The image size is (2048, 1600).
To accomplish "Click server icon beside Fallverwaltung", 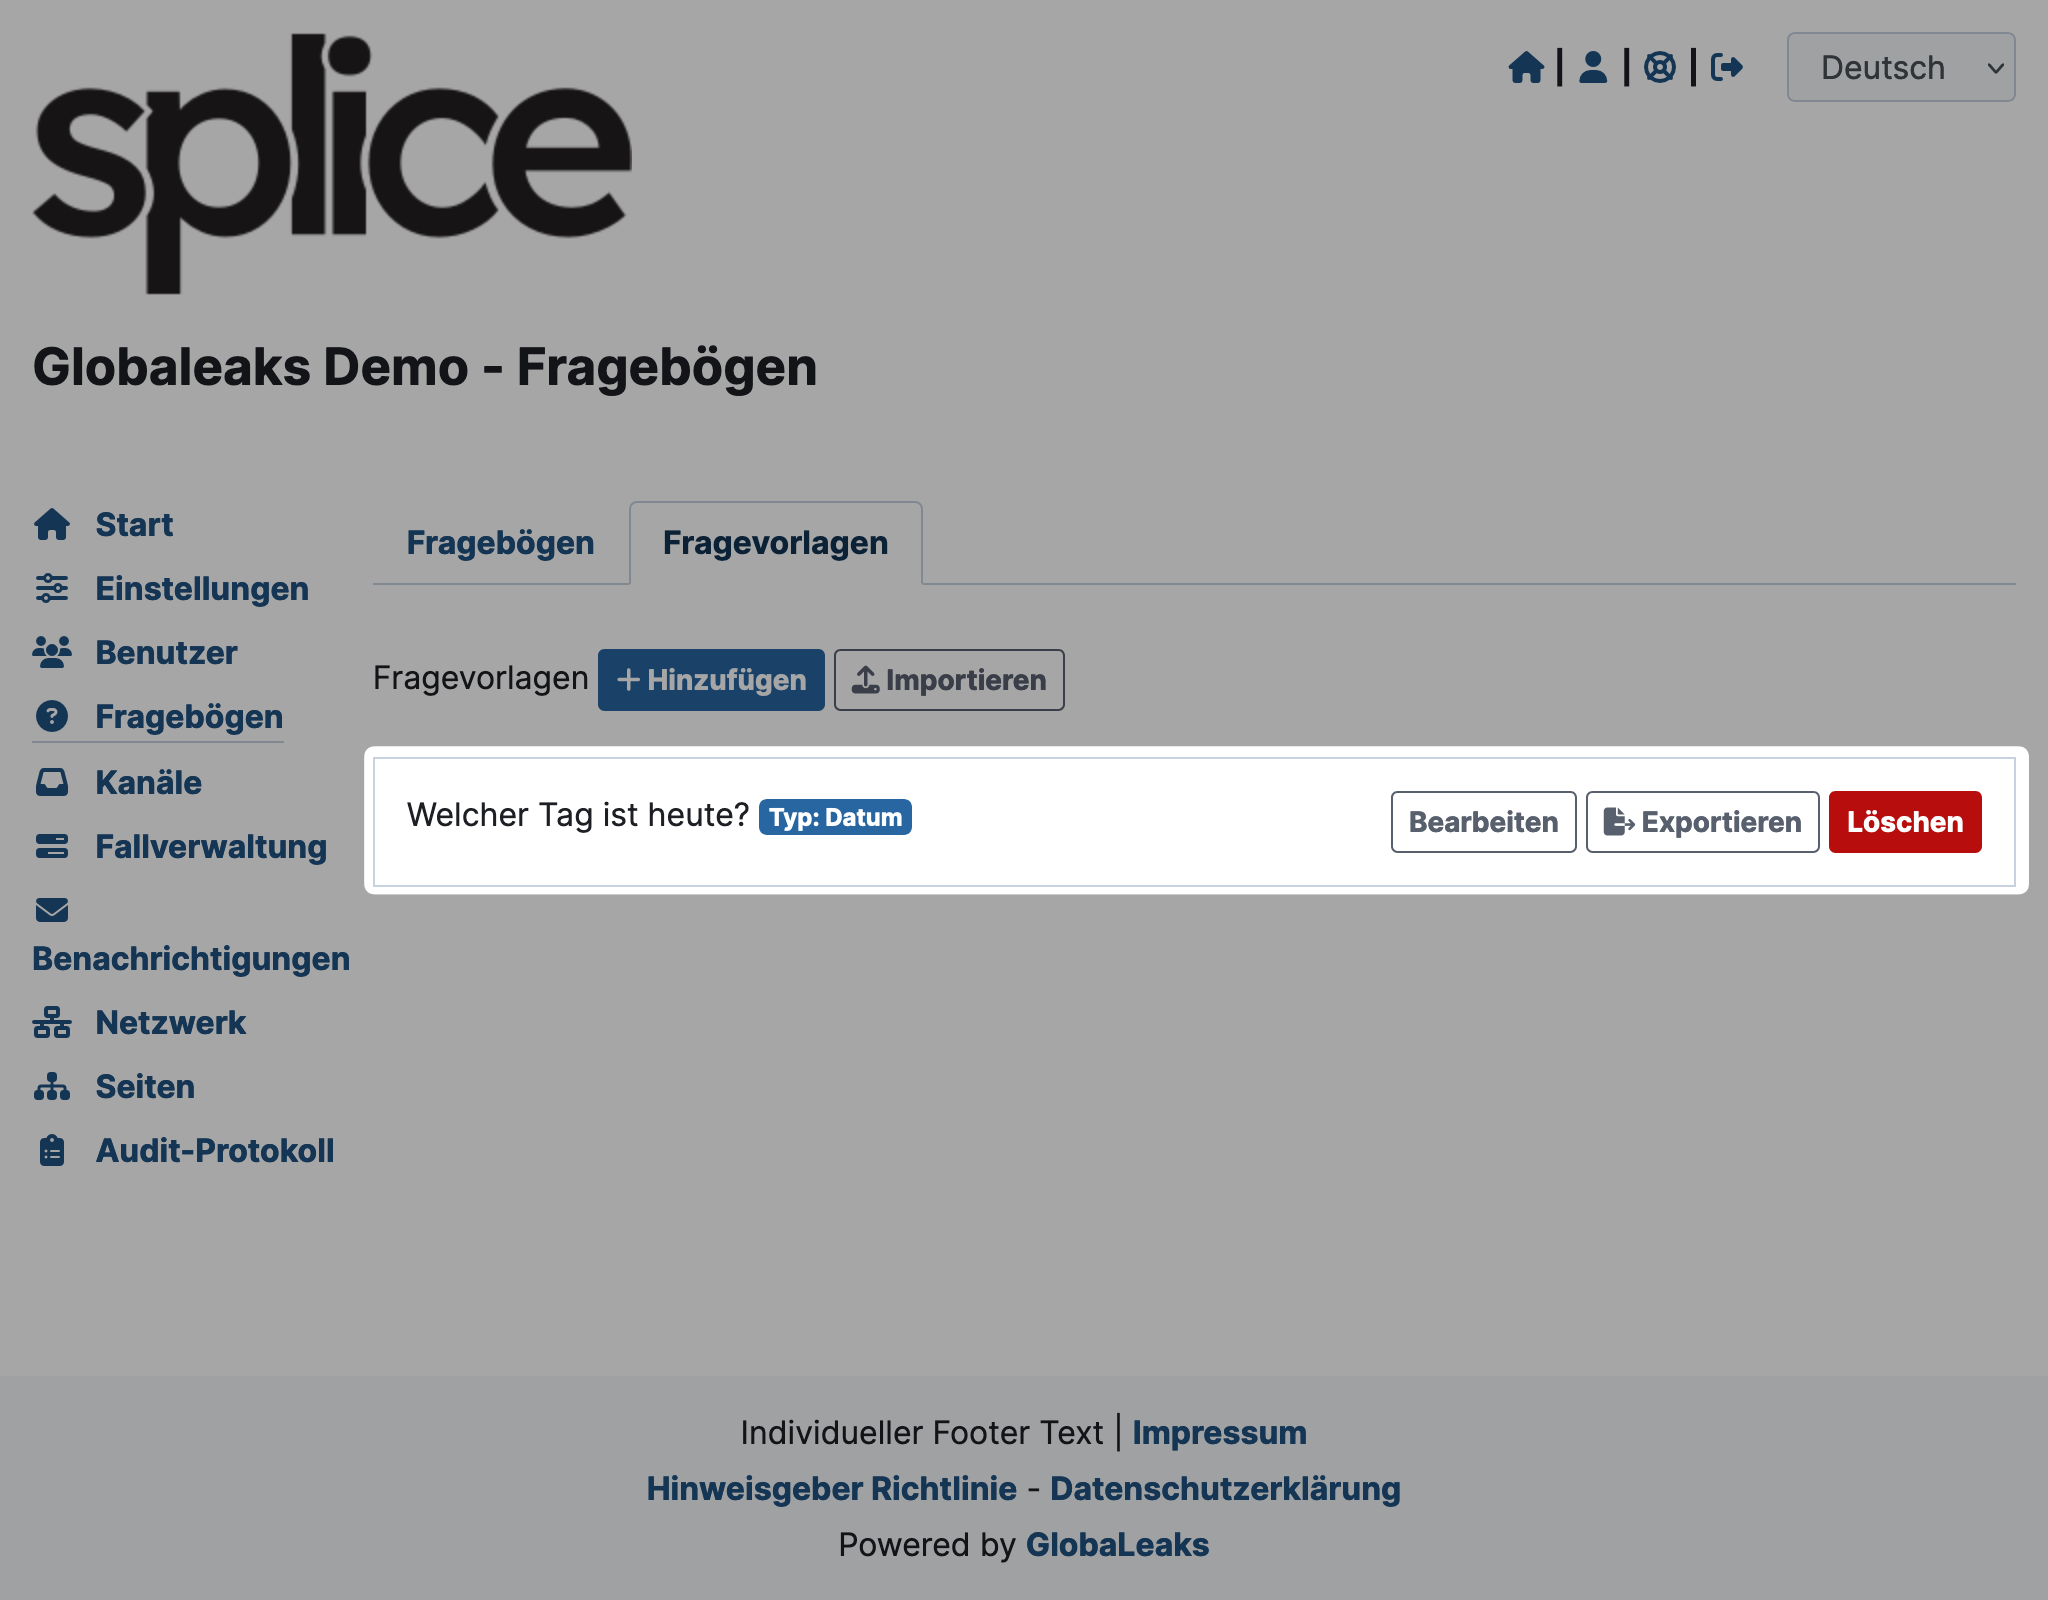I will pos(52,846).
